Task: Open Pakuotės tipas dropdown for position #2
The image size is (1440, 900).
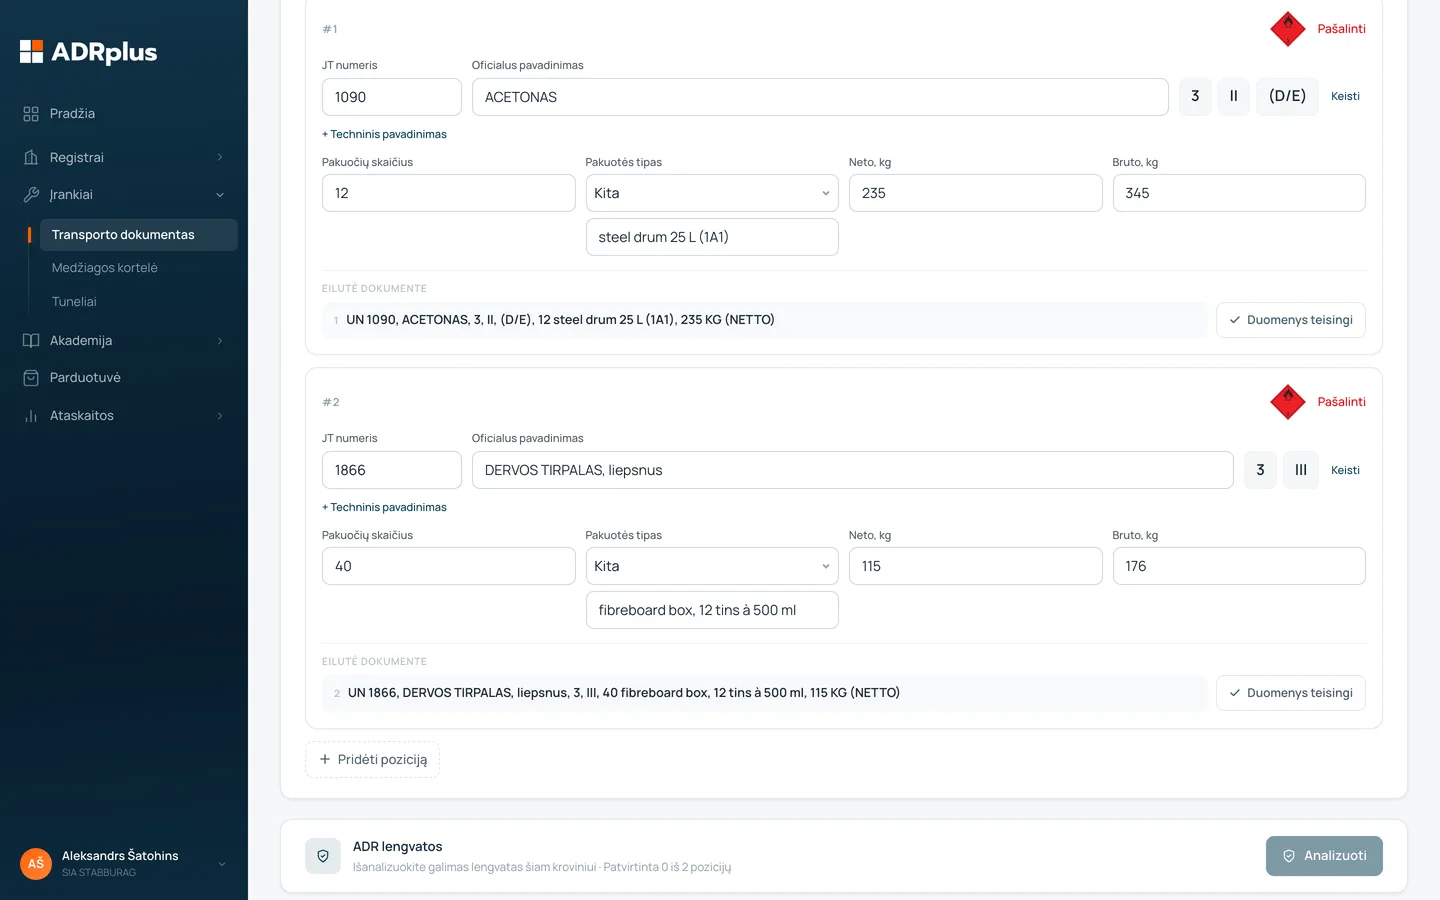Action: click(x=712, y=566)
